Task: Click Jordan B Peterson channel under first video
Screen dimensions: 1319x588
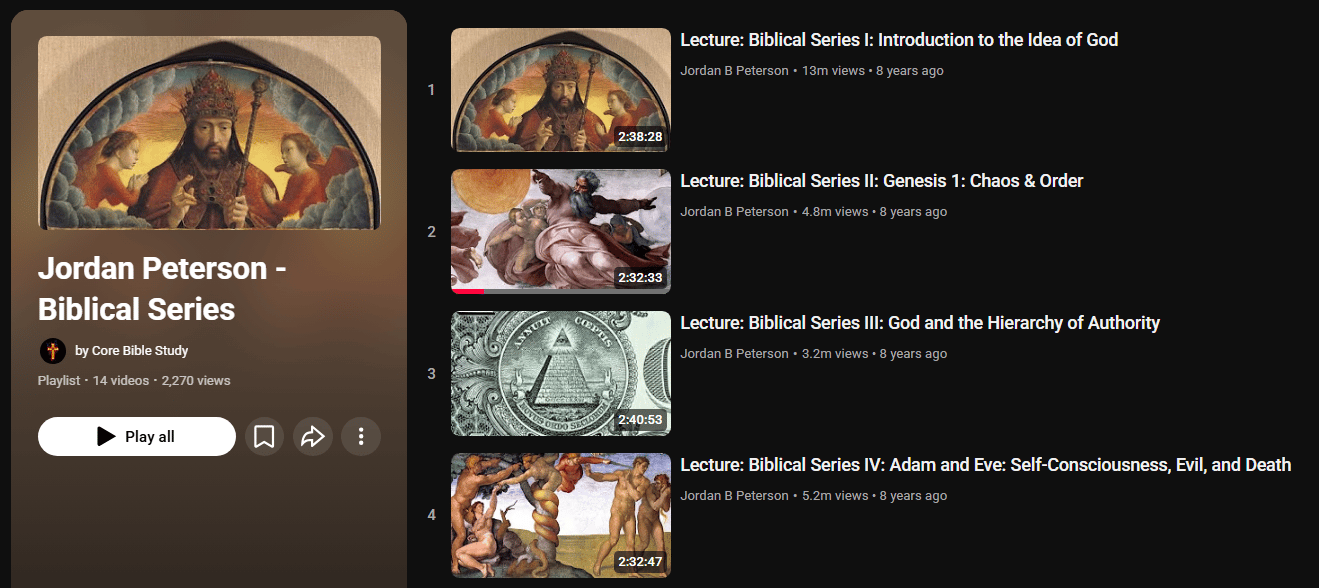Action: coord(734,71)
